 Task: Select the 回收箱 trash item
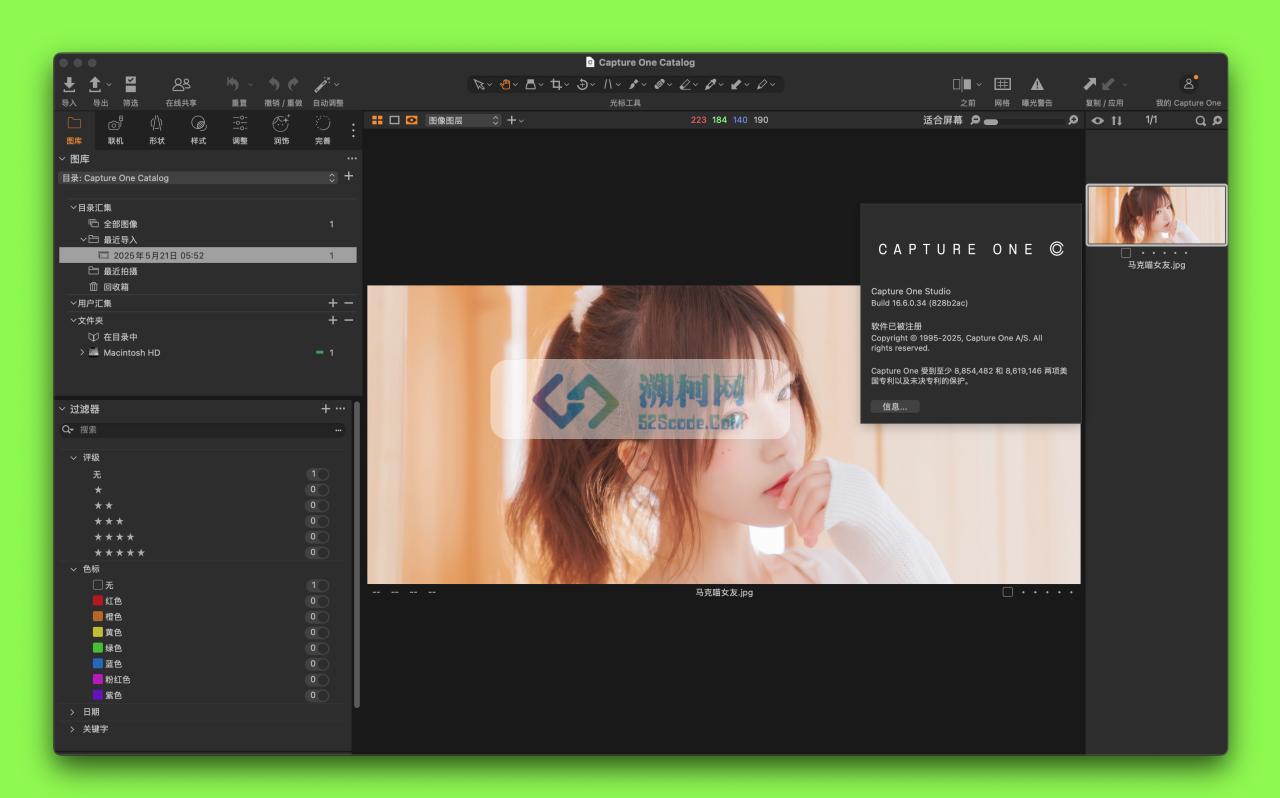click(116, 287)
